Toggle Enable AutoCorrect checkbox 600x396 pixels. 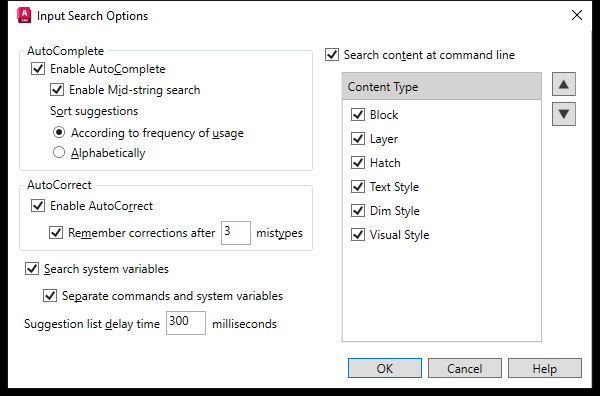click(38, 205)
